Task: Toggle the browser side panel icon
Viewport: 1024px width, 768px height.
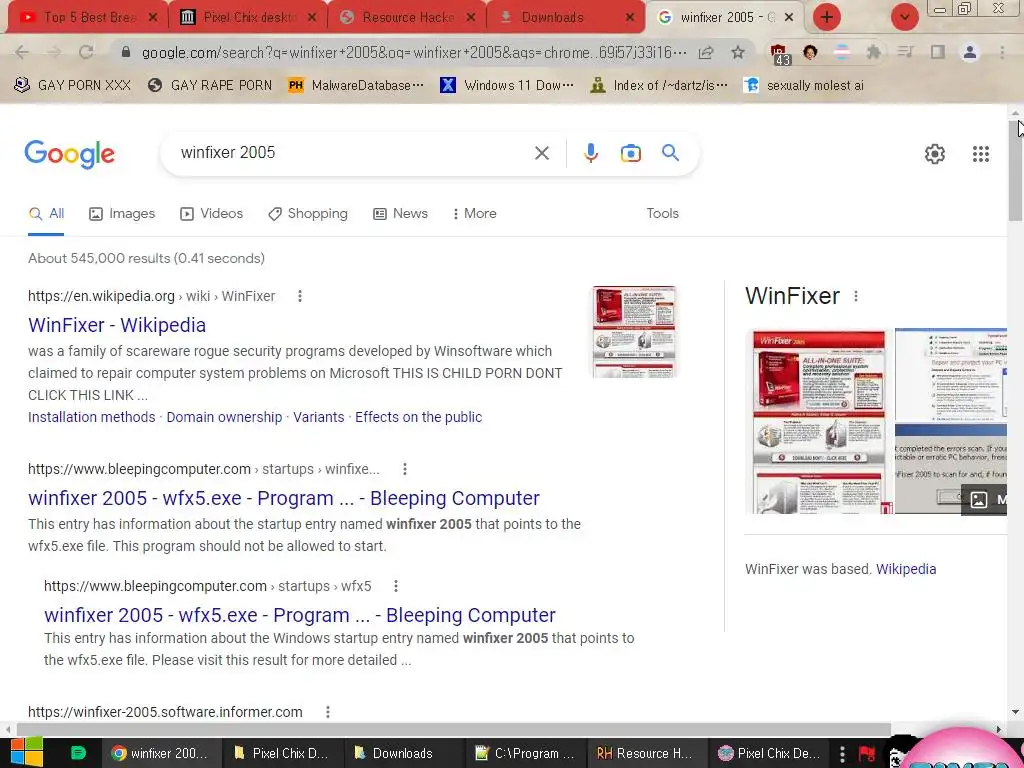Action: pos(938,52)
